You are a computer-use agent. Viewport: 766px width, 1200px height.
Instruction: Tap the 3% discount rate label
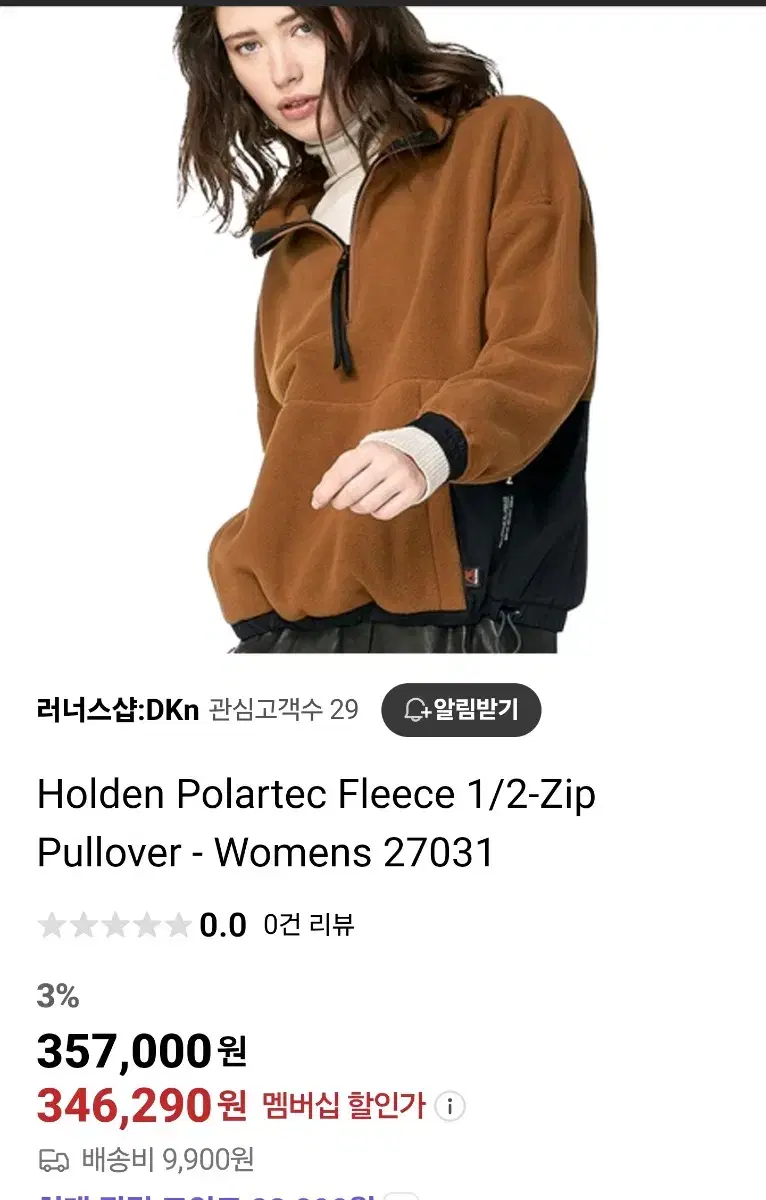(x=58, y=996)
